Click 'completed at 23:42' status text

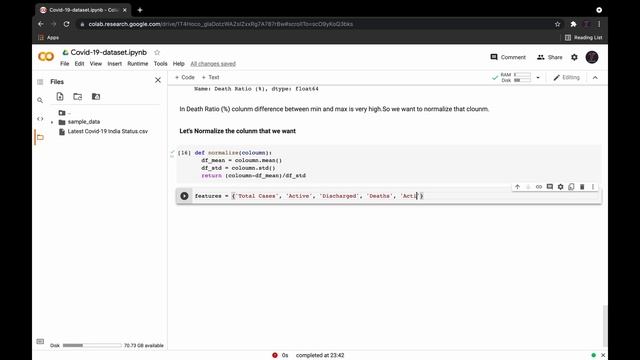tap(320, 355)
